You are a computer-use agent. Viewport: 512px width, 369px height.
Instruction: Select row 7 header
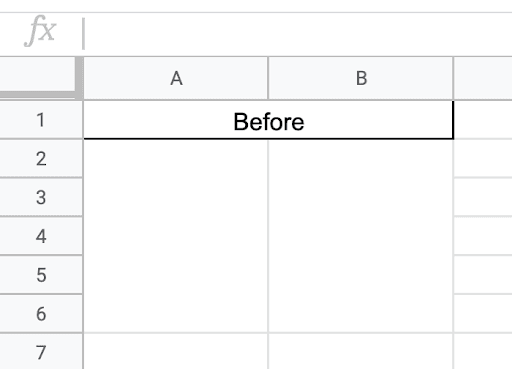[41, 352]
